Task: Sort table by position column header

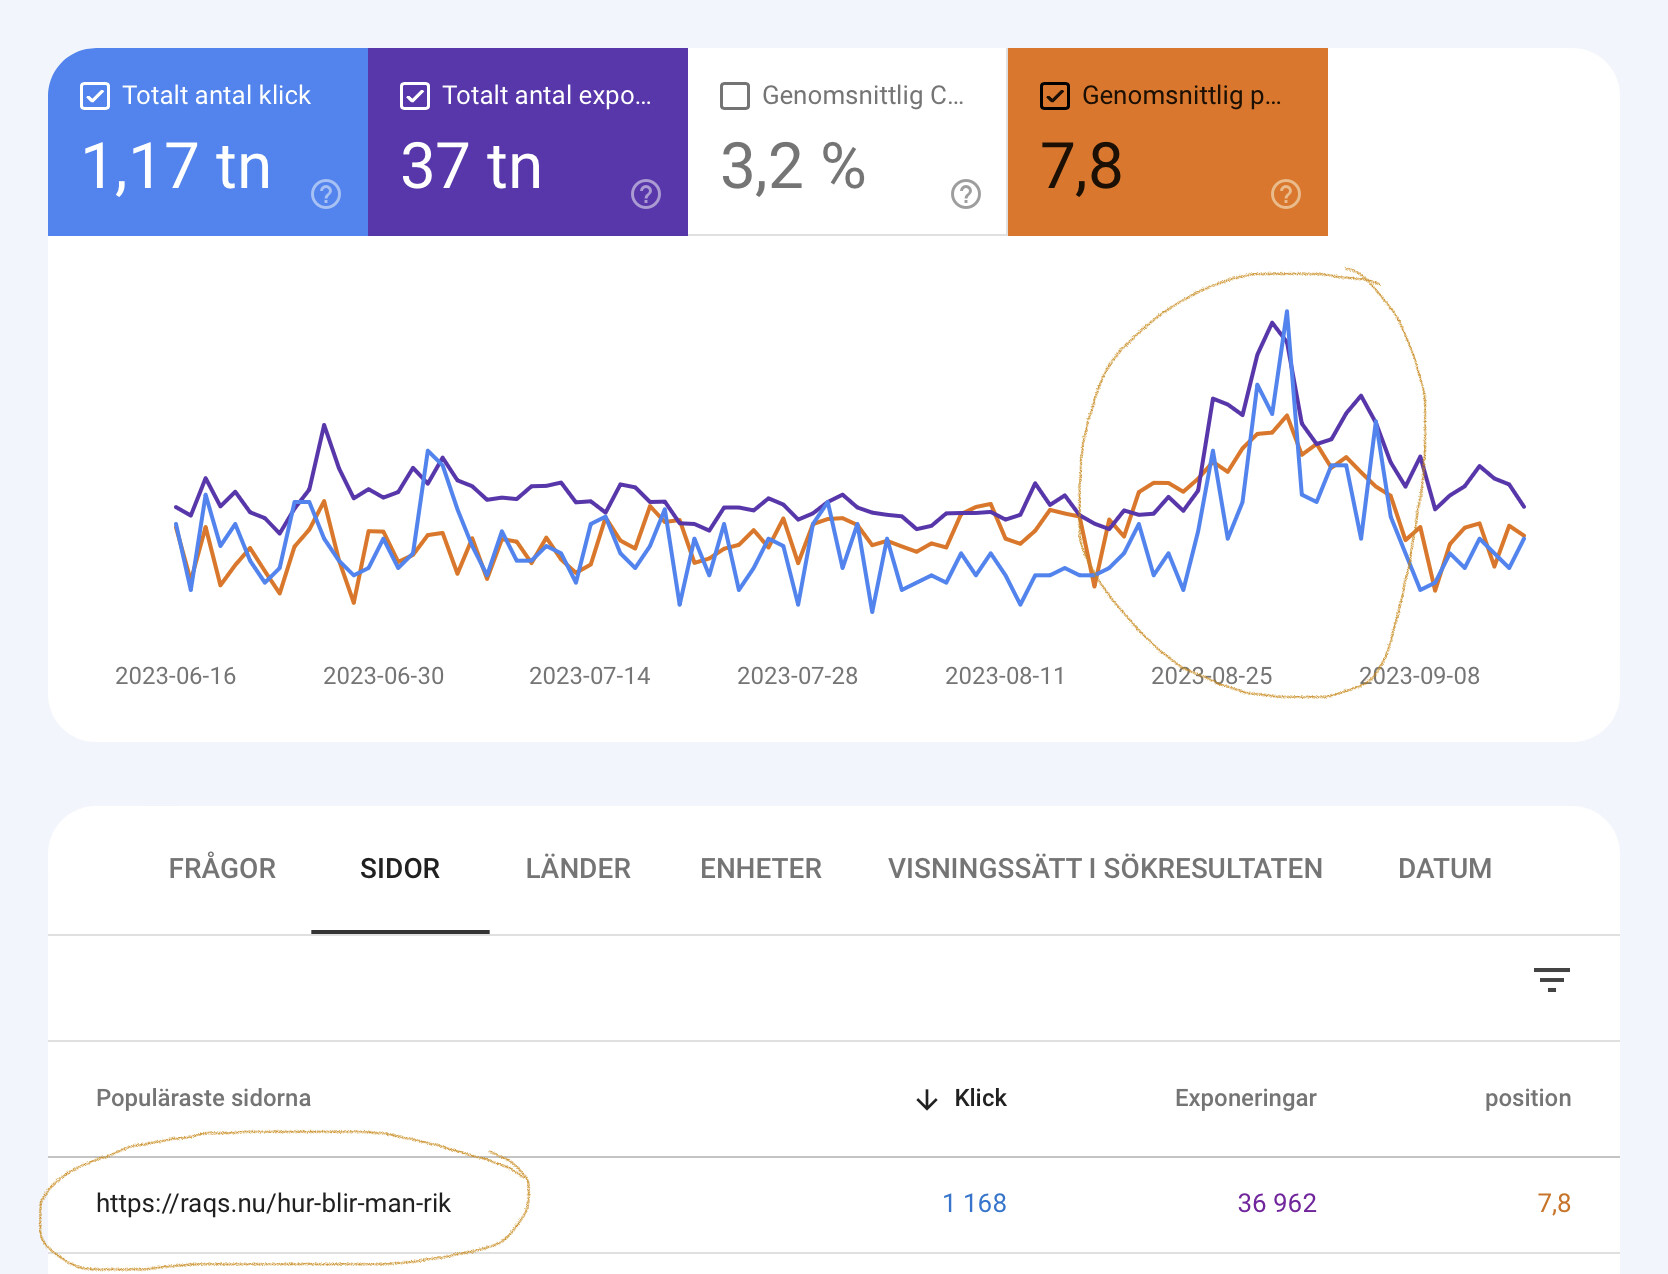Action: click(x=1527, y=1098)
